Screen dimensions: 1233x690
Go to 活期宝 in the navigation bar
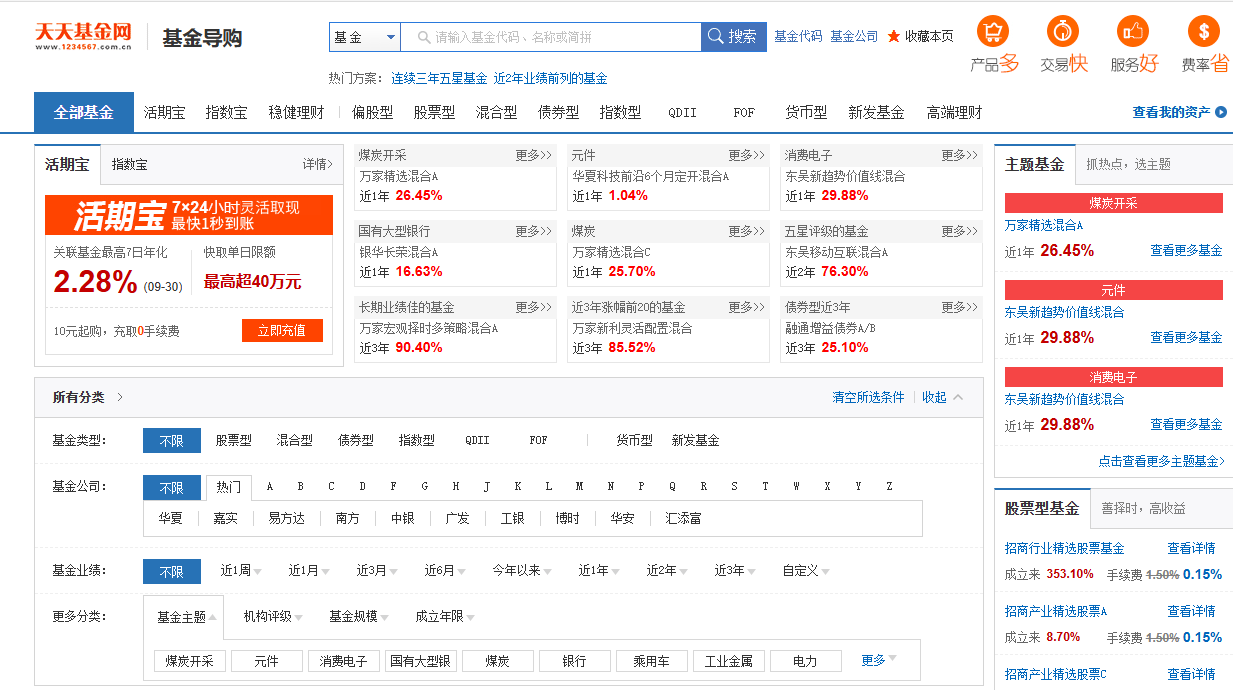point(165,112)
